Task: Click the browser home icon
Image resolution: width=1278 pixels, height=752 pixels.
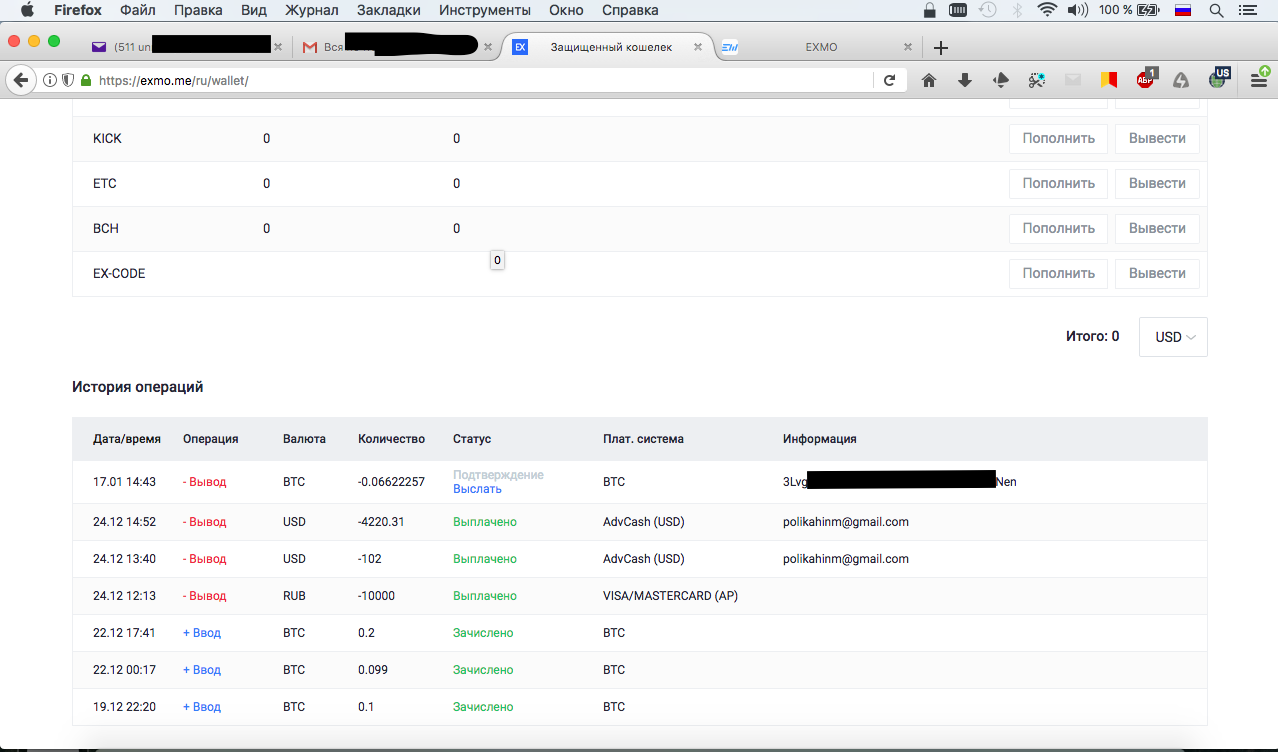Action: 929,80
